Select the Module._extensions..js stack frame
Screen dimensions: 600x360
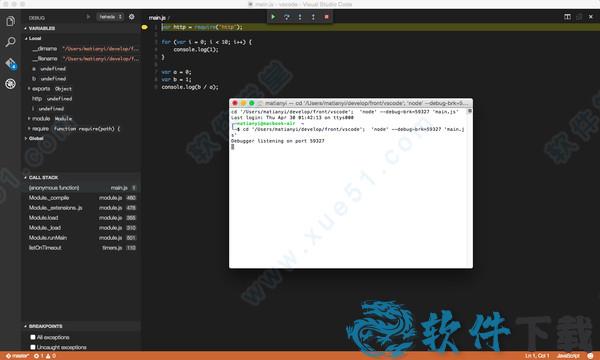[82, 208]
